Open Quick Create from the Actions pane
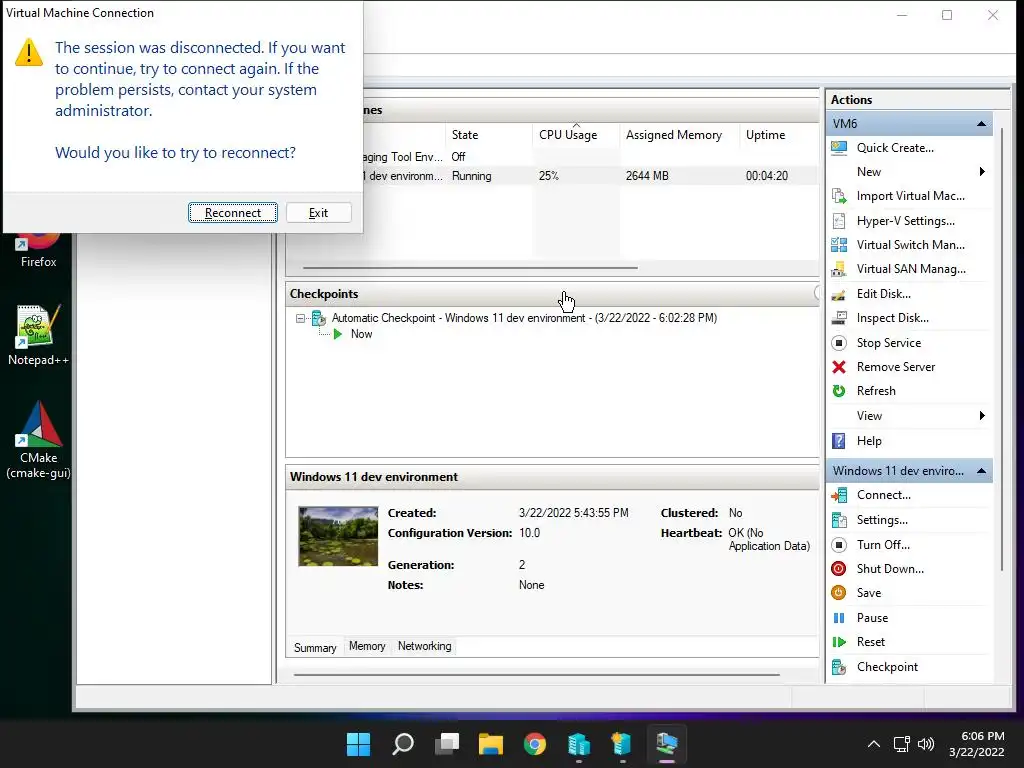The image size is (1024, 768). pos(895,148)
